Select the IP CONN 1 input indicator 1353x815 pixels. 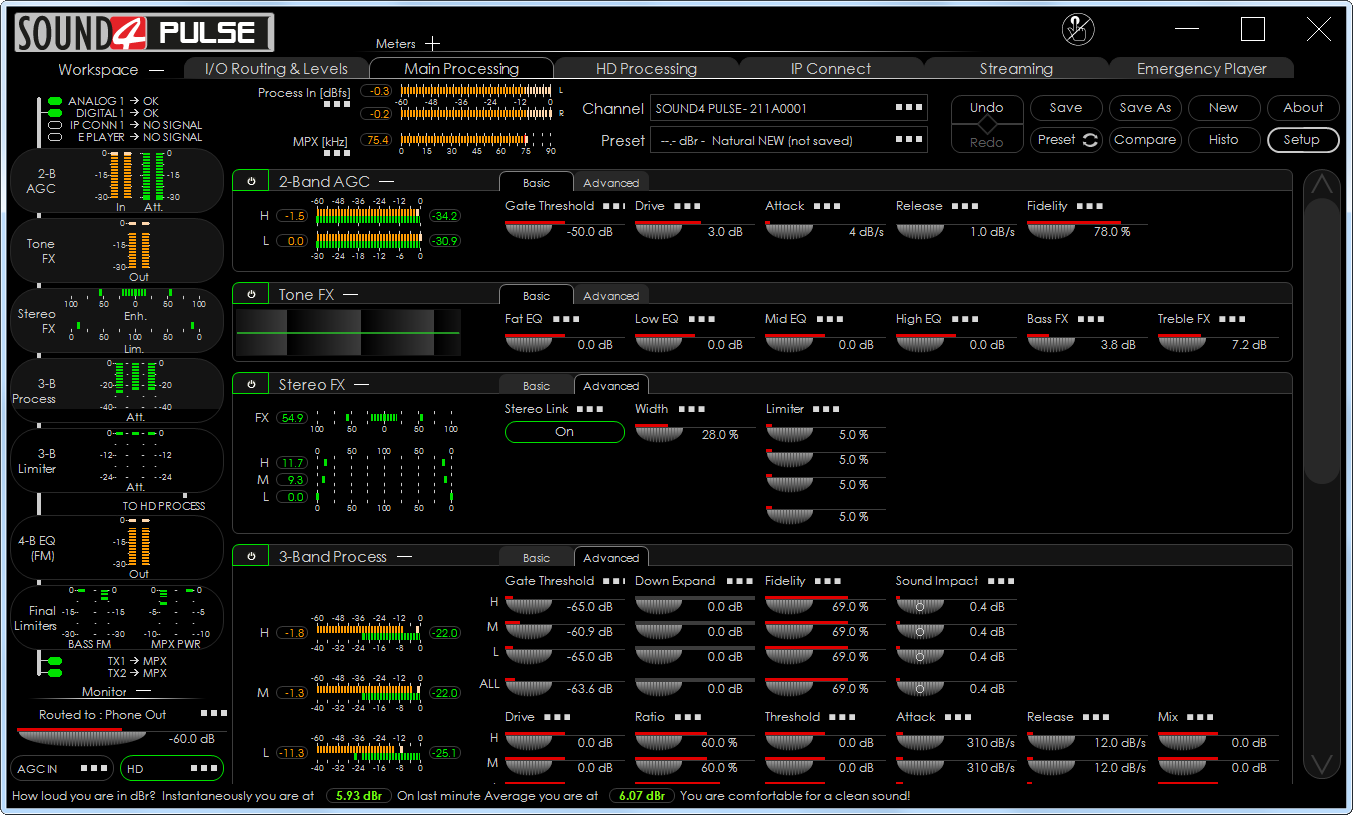(x=55, y=125)
